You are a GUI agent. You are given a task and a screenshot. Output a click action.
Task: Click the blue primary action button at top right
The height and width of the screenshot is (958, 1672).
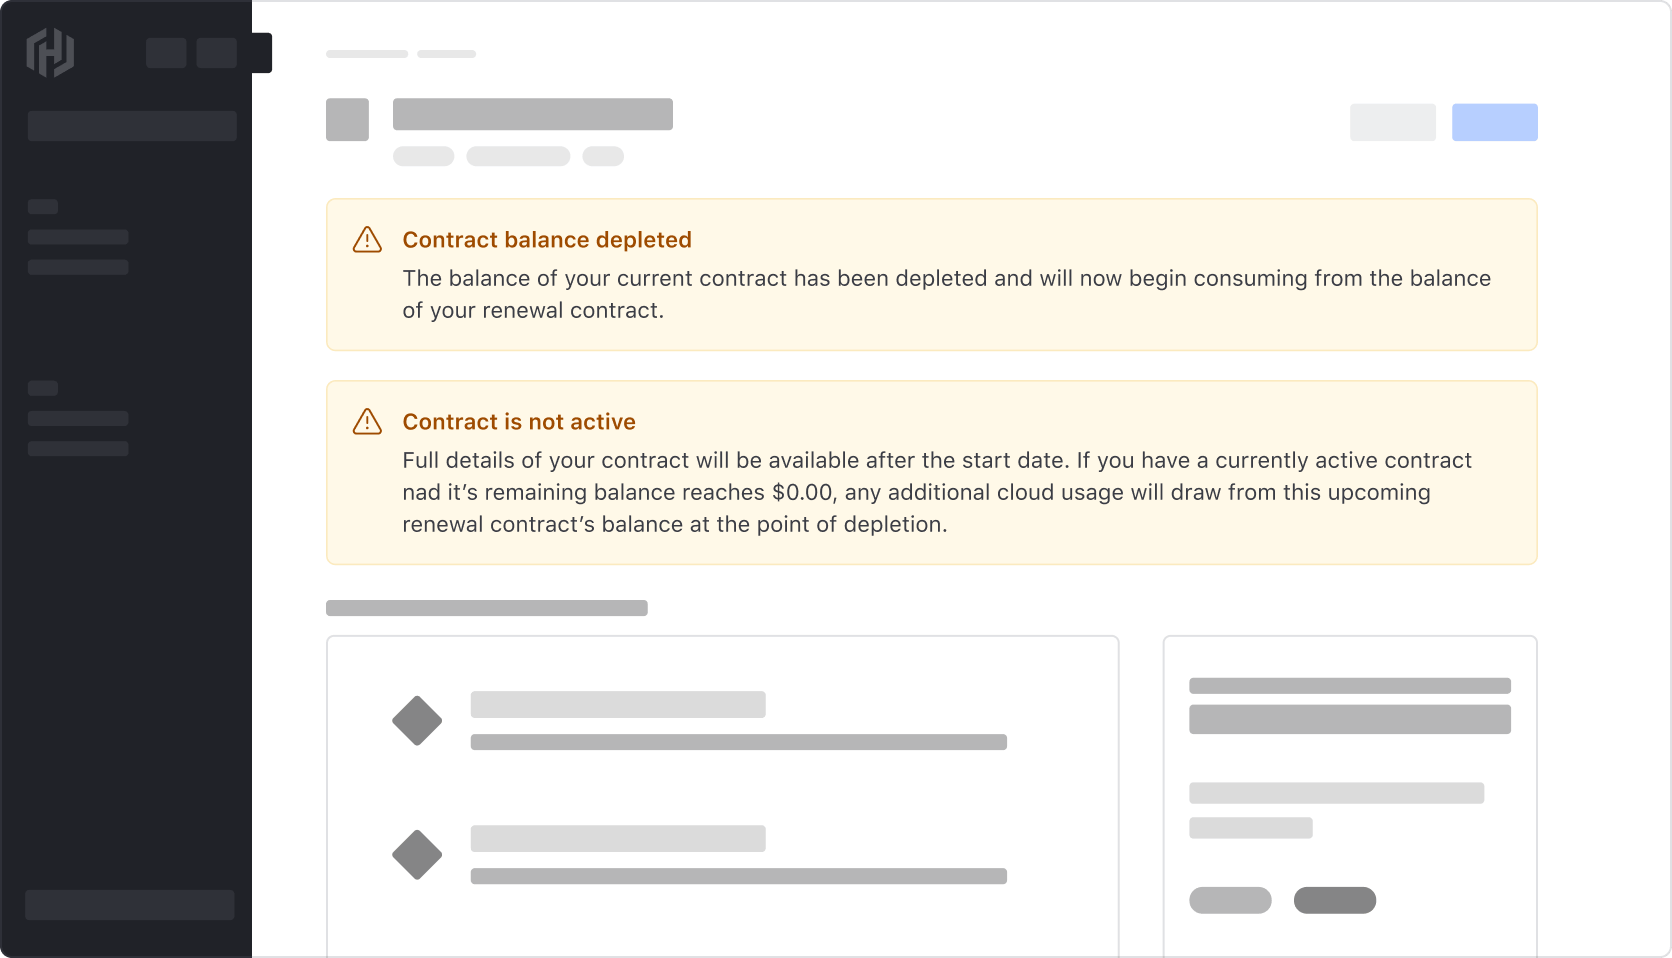pyautogui.click(x=1495, y=122)
